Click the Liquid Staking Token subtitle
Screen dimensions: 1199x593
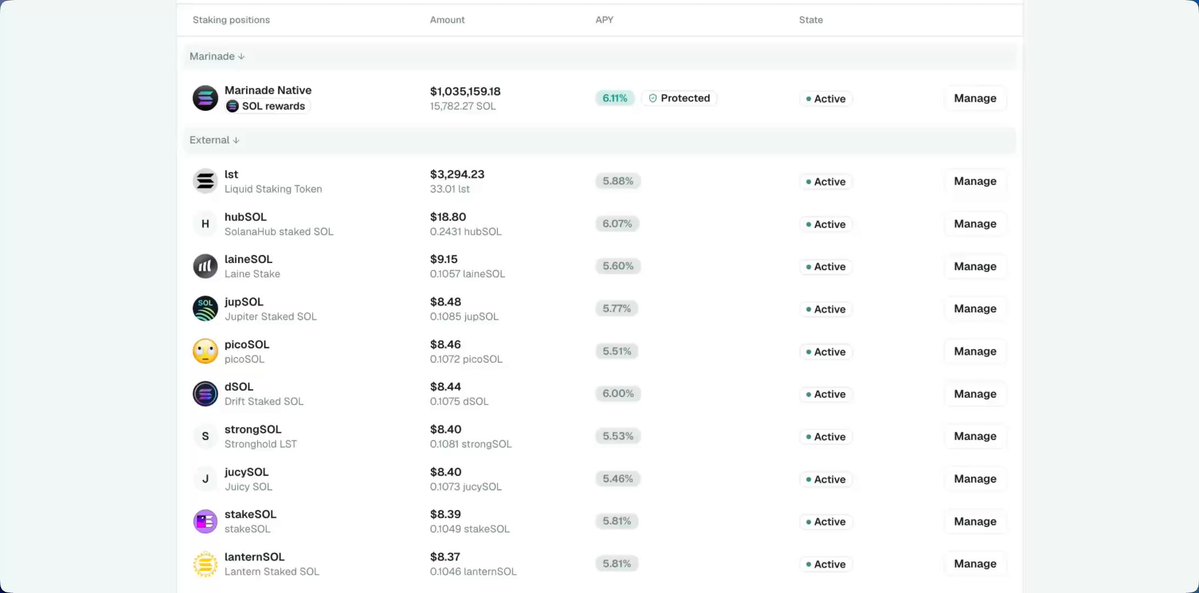(x=273, y=189)
